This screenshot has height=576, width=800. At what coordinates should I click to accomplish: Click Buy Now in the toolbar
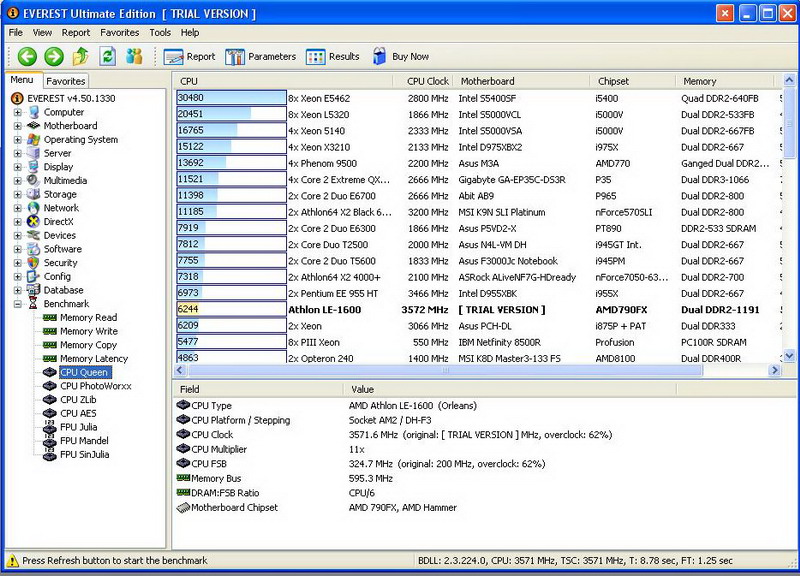(x=401, y=57)
